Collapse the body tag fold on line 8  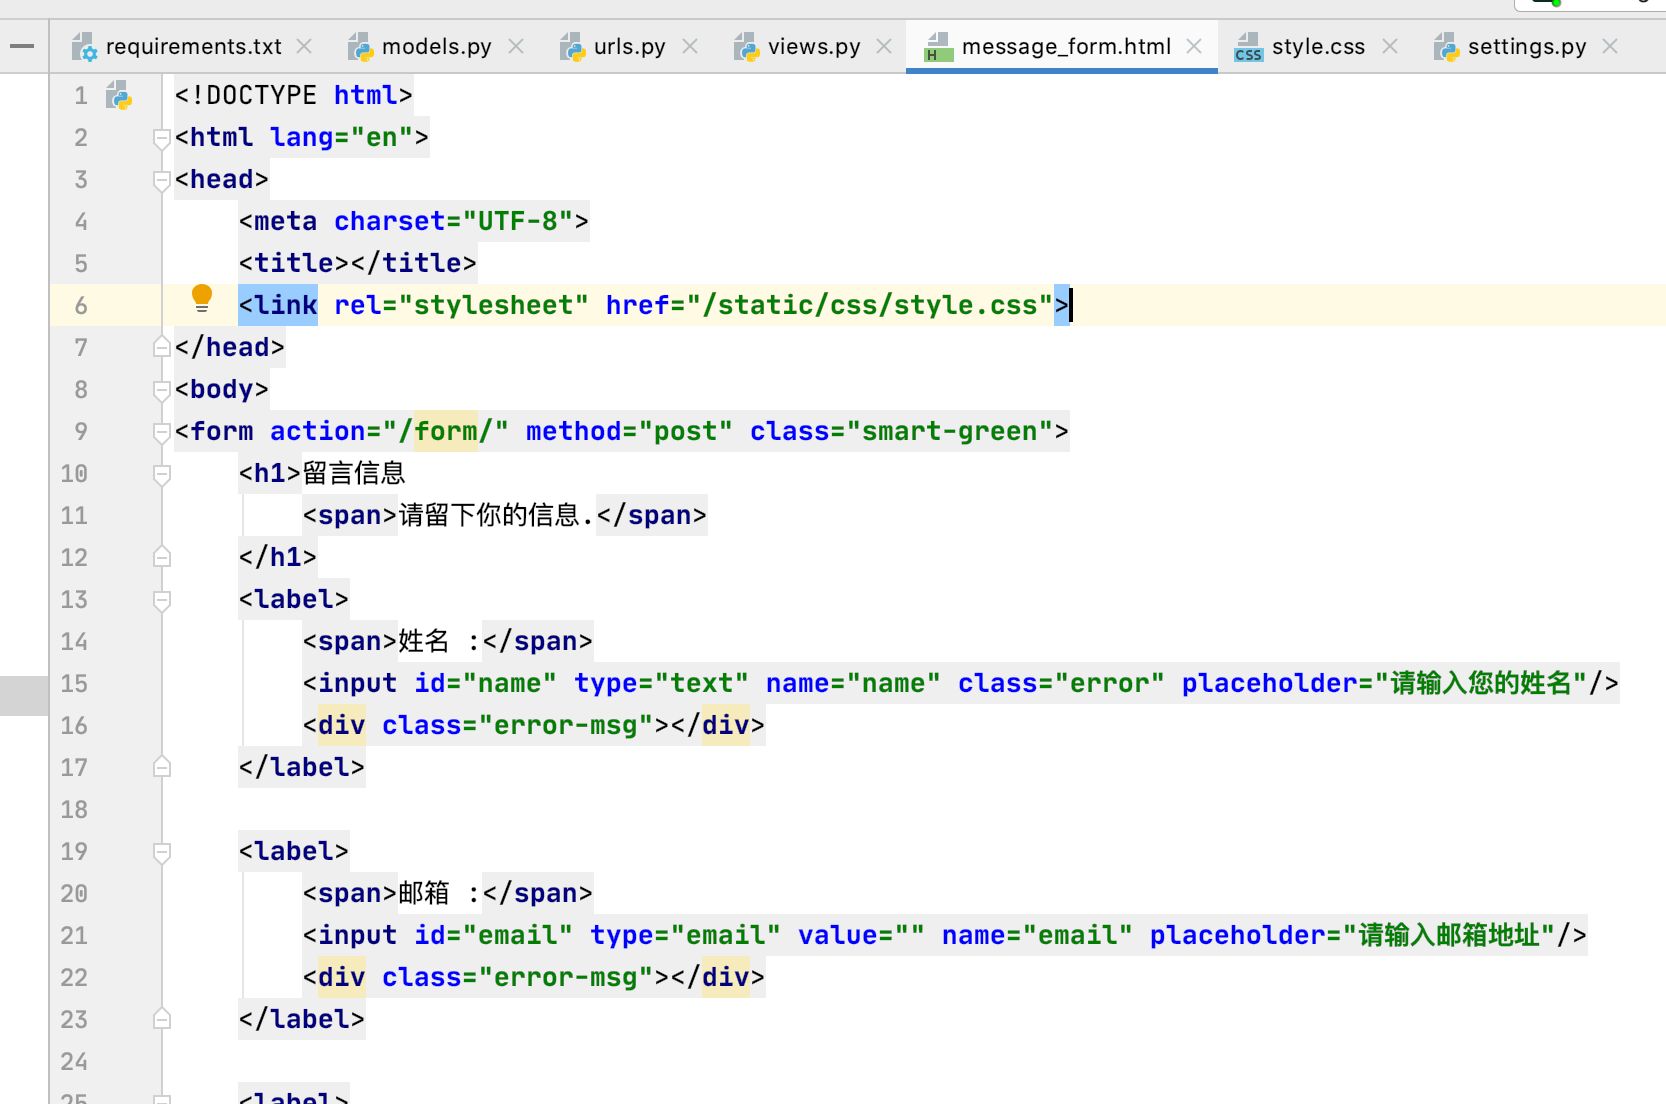[161, 390]
